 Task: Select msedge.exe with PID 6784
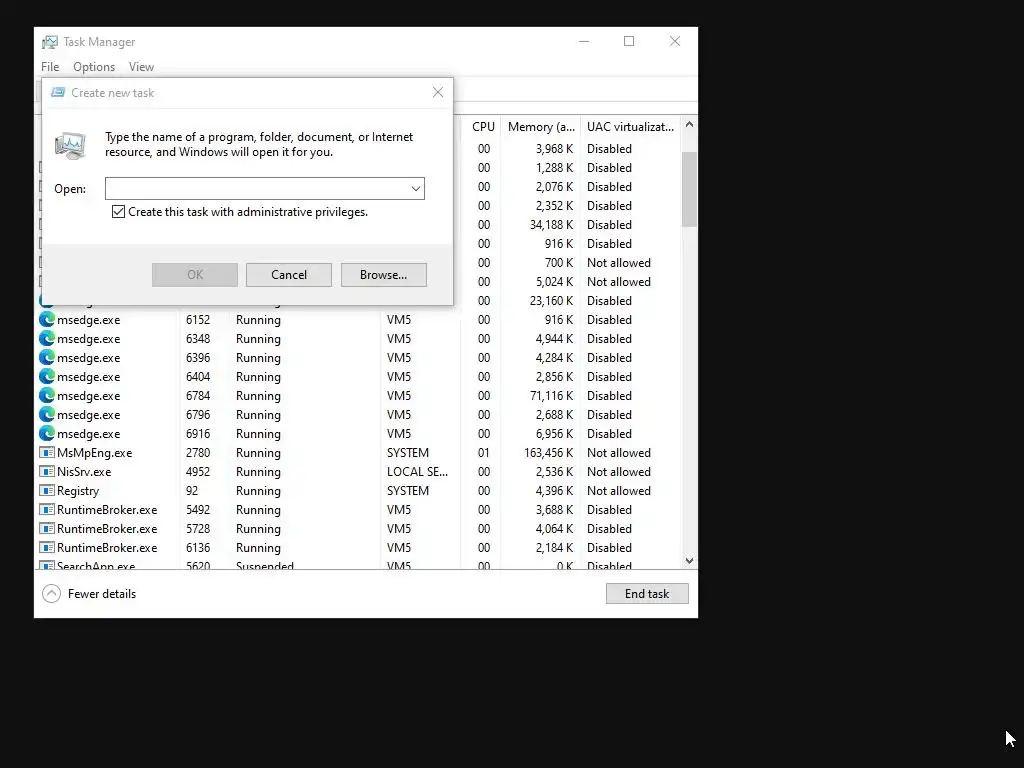point(359,395)
